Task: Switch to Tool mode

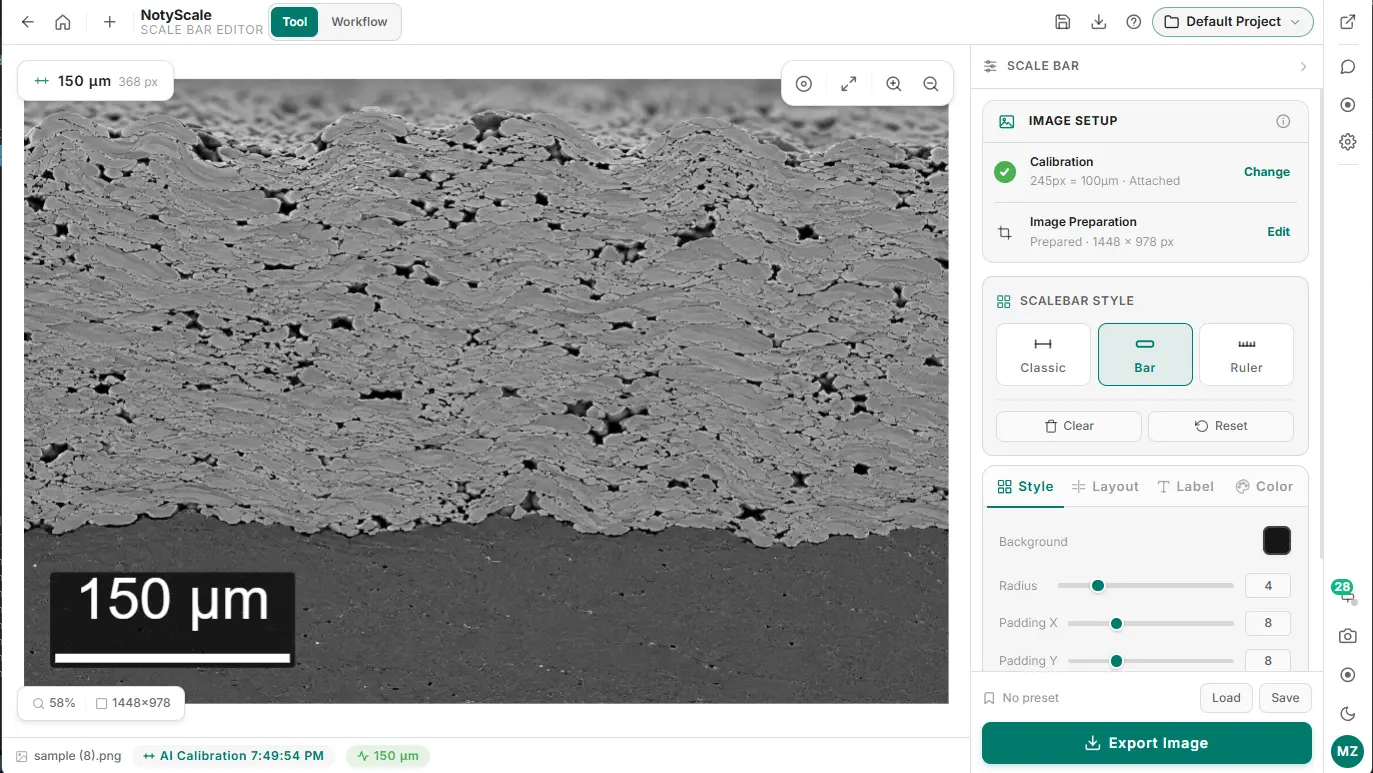Action: click(295, 22)
